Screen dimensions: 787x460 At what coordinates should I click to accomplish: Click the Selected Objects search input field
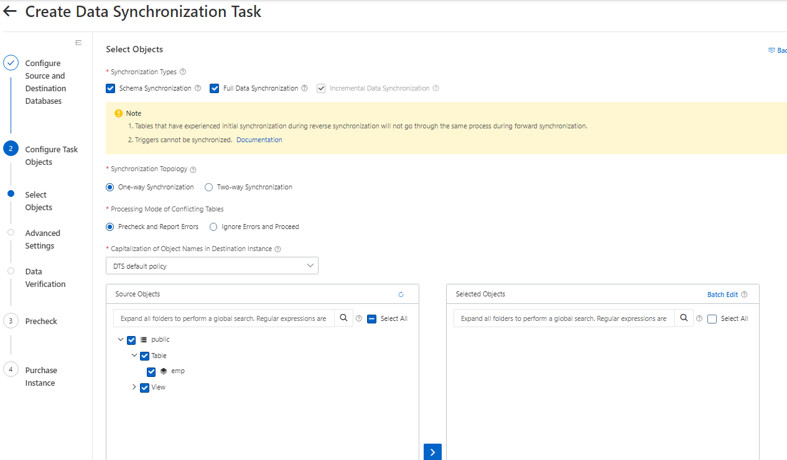click(562, 318)
